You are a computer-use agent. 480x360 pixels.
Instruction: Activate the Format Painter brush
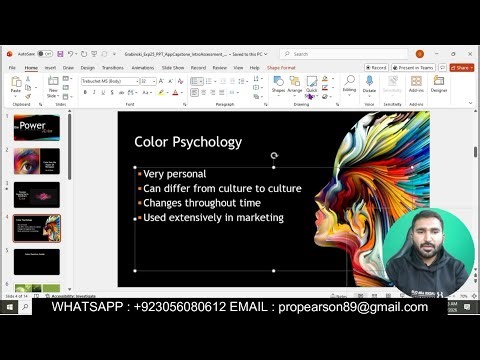(28, 96)
